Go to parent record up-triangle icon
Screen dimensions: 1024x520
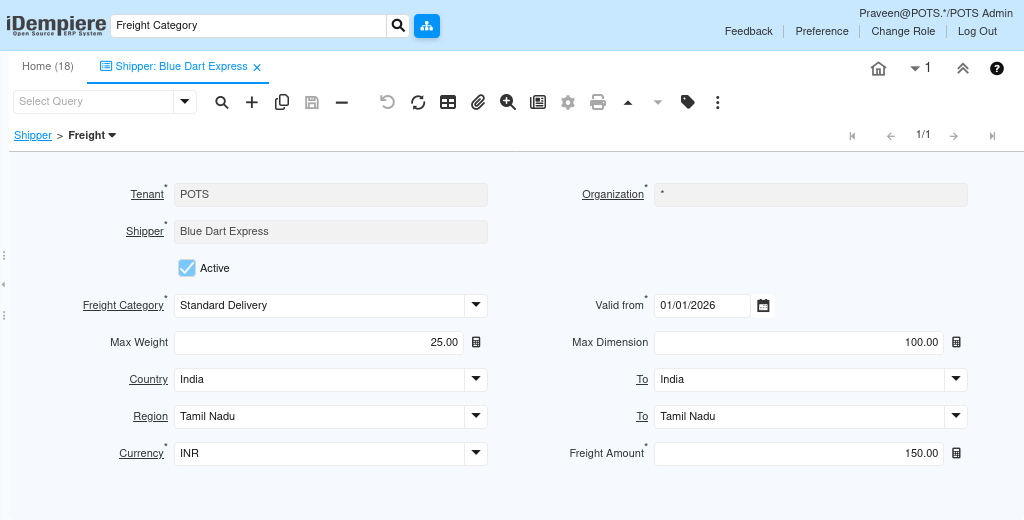628,103
